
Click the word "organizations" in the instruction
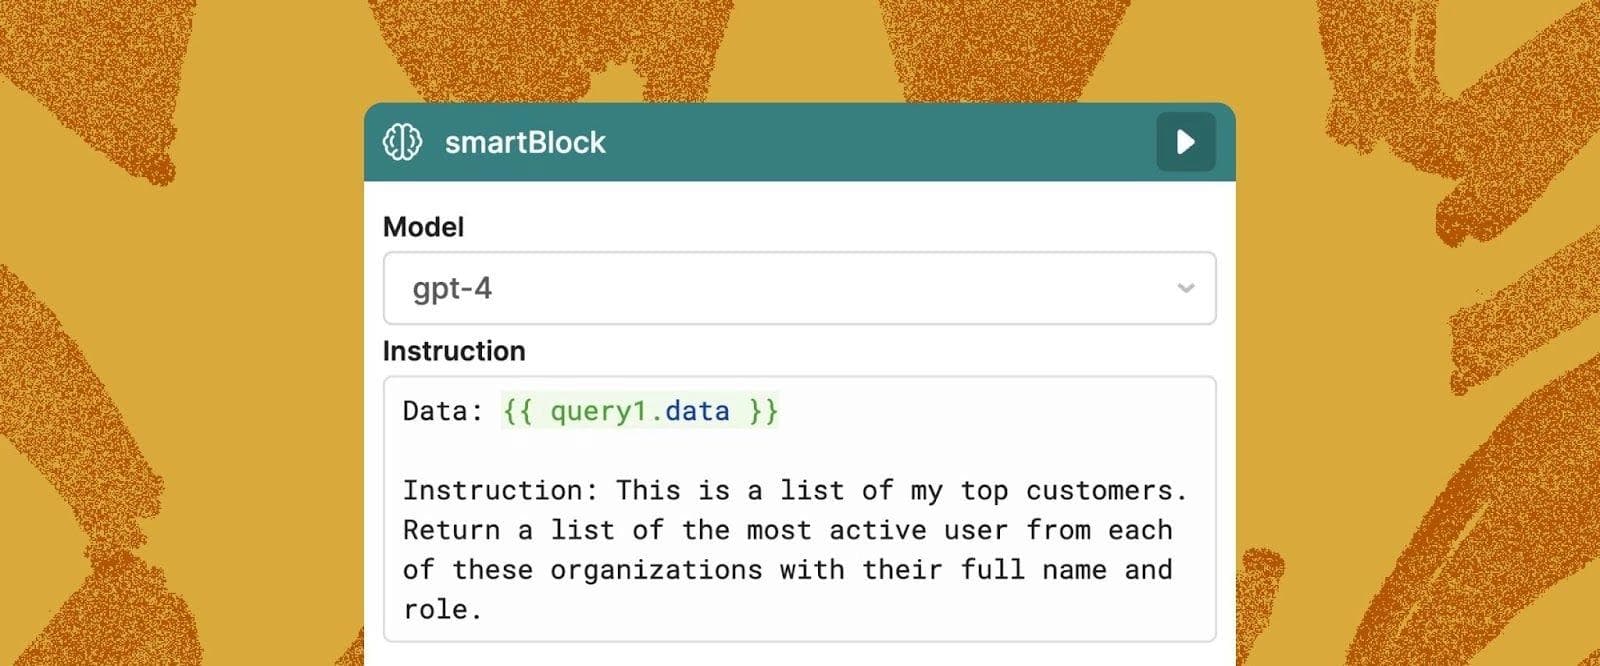656,570
